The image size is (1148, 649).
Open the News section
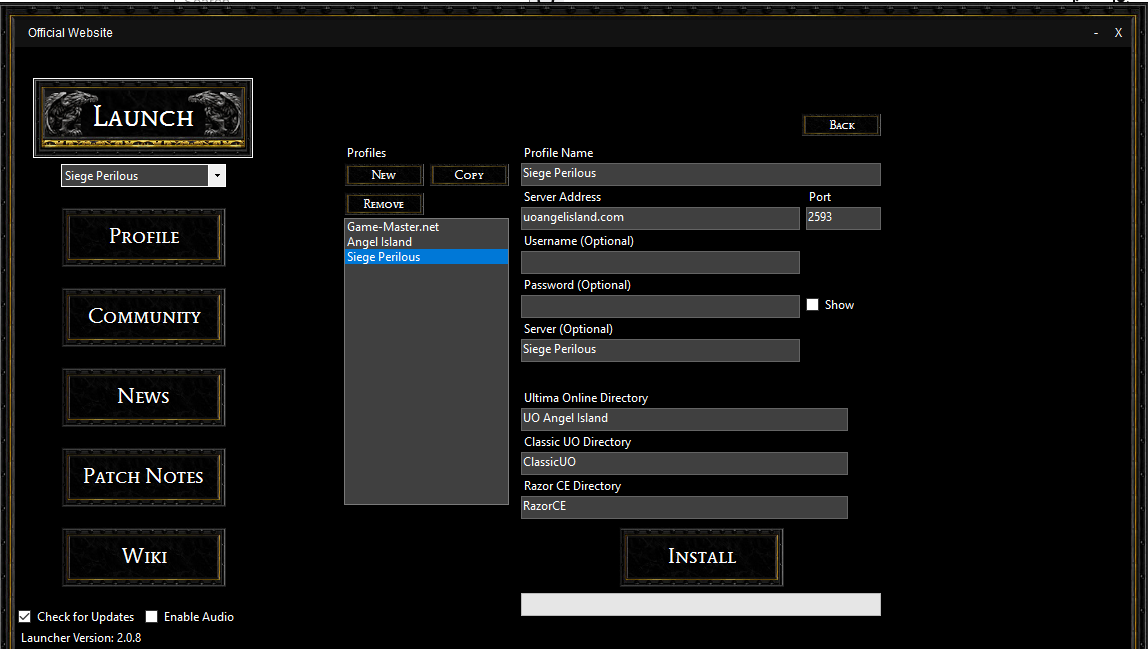pyautogui.click(x=144, y=396)
